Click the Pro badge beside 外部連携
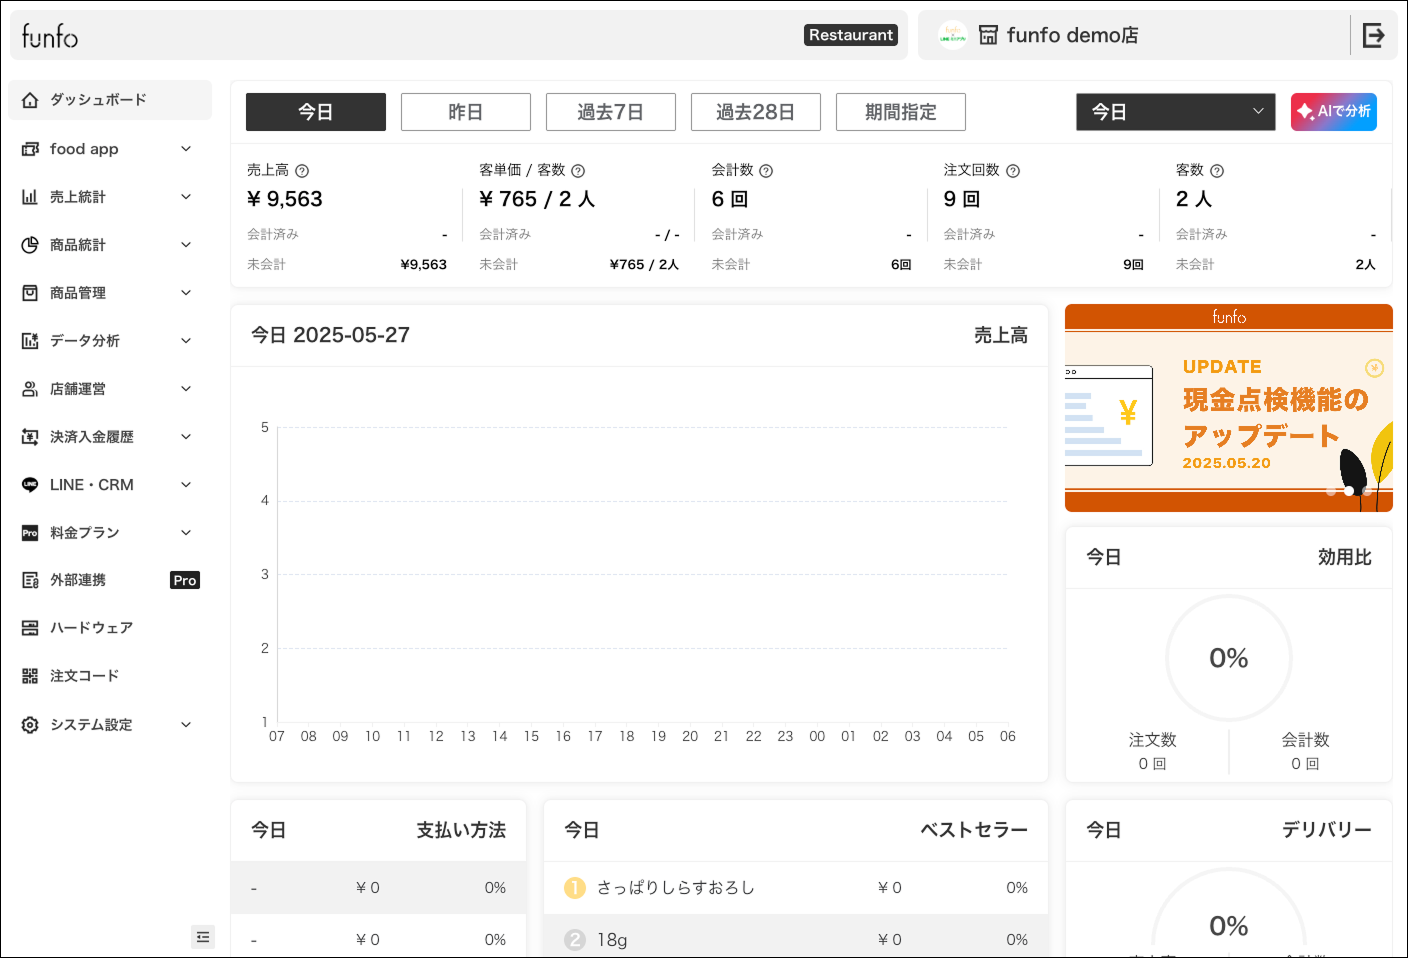1408x958 pixels. coord(185,580)
